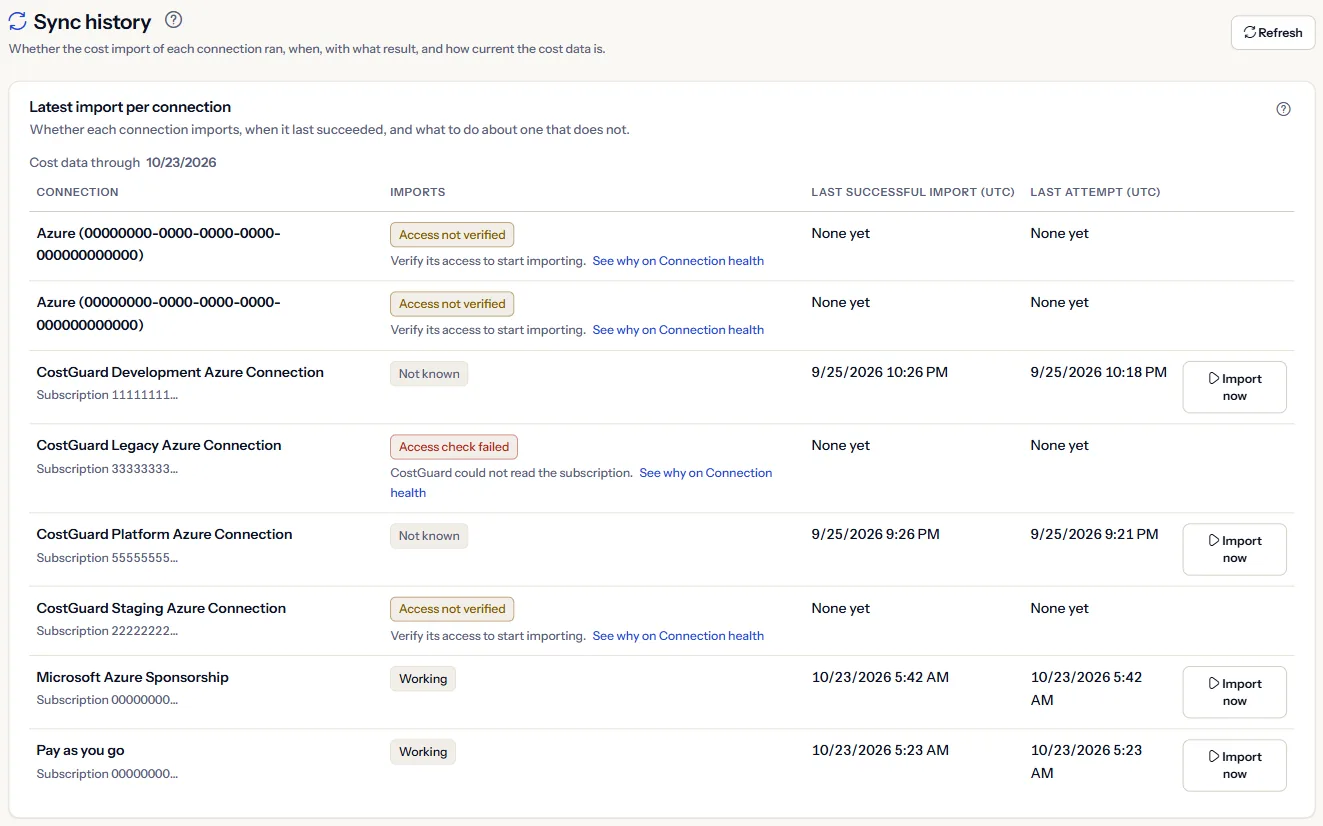Click Not known badge for CostGuard Platform

(429, 536)
